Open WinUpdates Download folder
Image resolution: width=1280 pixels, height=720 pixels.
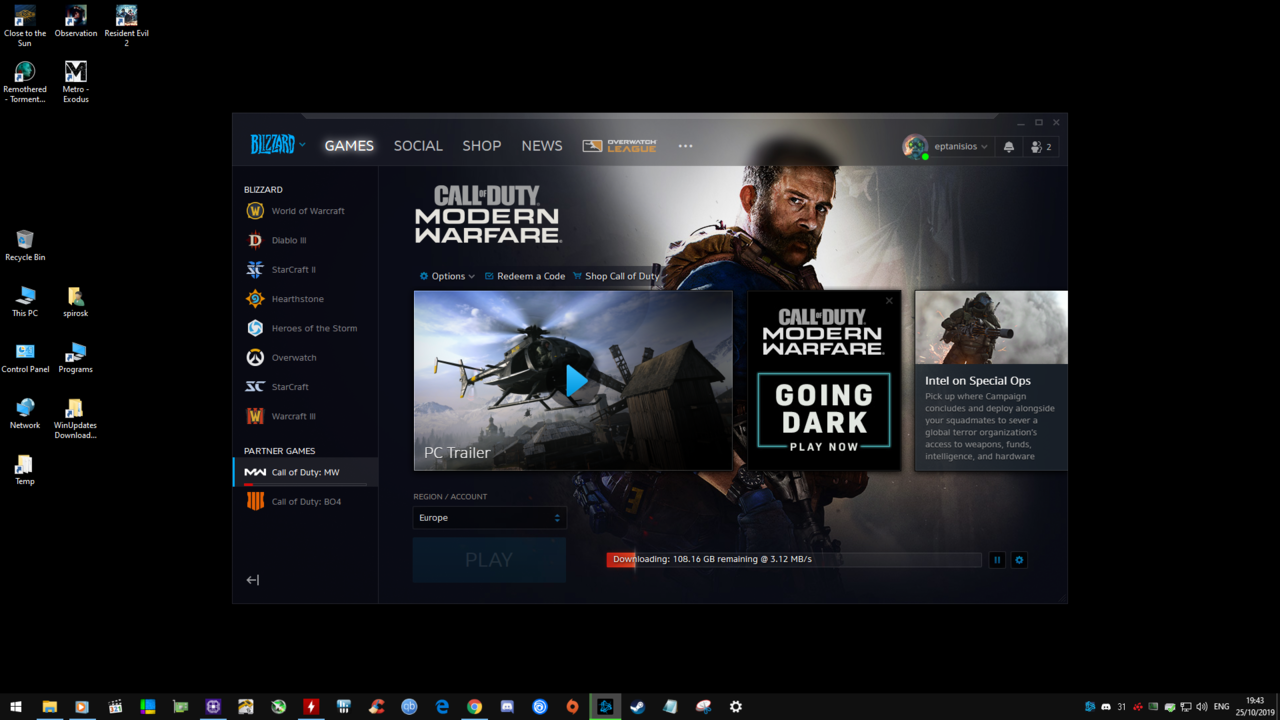76,418
